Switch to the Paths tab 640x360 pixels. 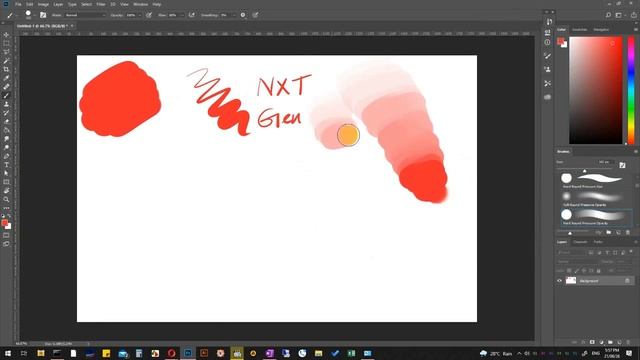click(598, 242)
